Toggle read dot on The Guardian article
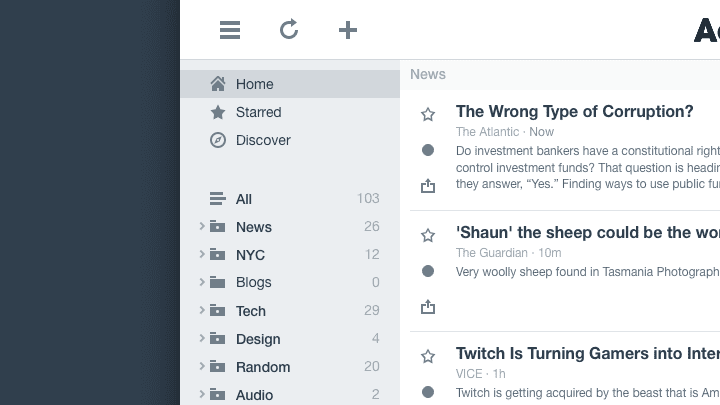Image resolution: width=720 pixels, height=405 pixels. (x=428, y=271)
